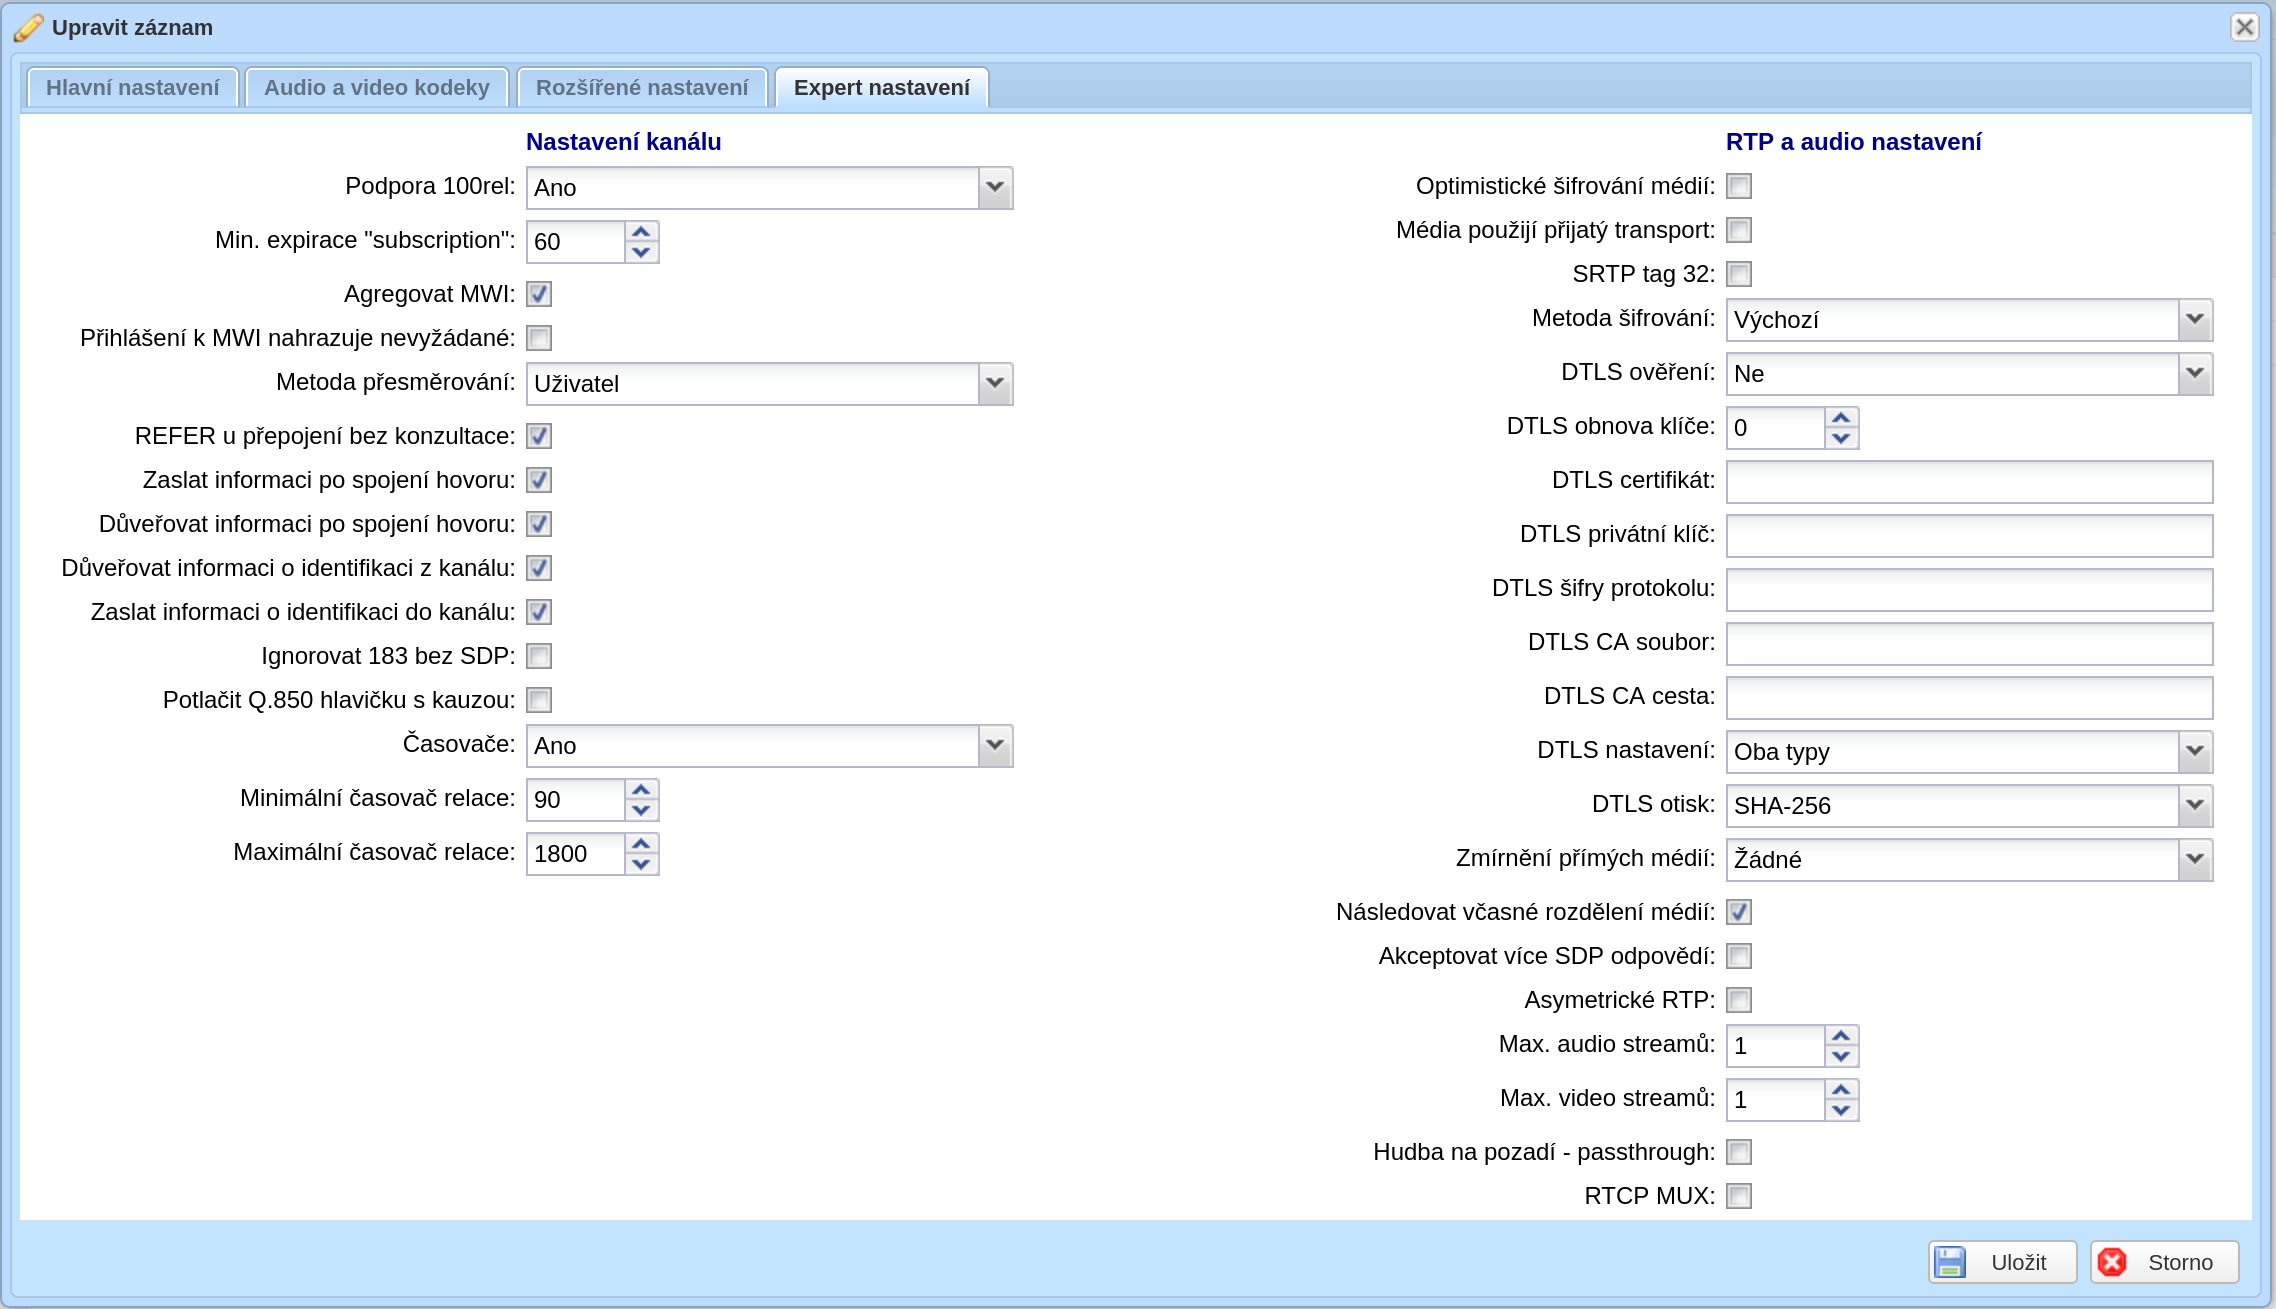Increase Max. video streamů value
The height and width of the screenshot is (1309, 2276).
pyautogui.click(x=1841, y=1090)
